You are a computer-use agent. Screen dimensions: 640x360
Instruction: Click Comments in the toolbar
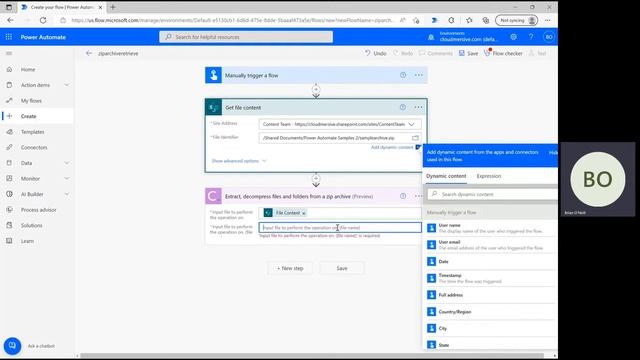tap(436, 53)
